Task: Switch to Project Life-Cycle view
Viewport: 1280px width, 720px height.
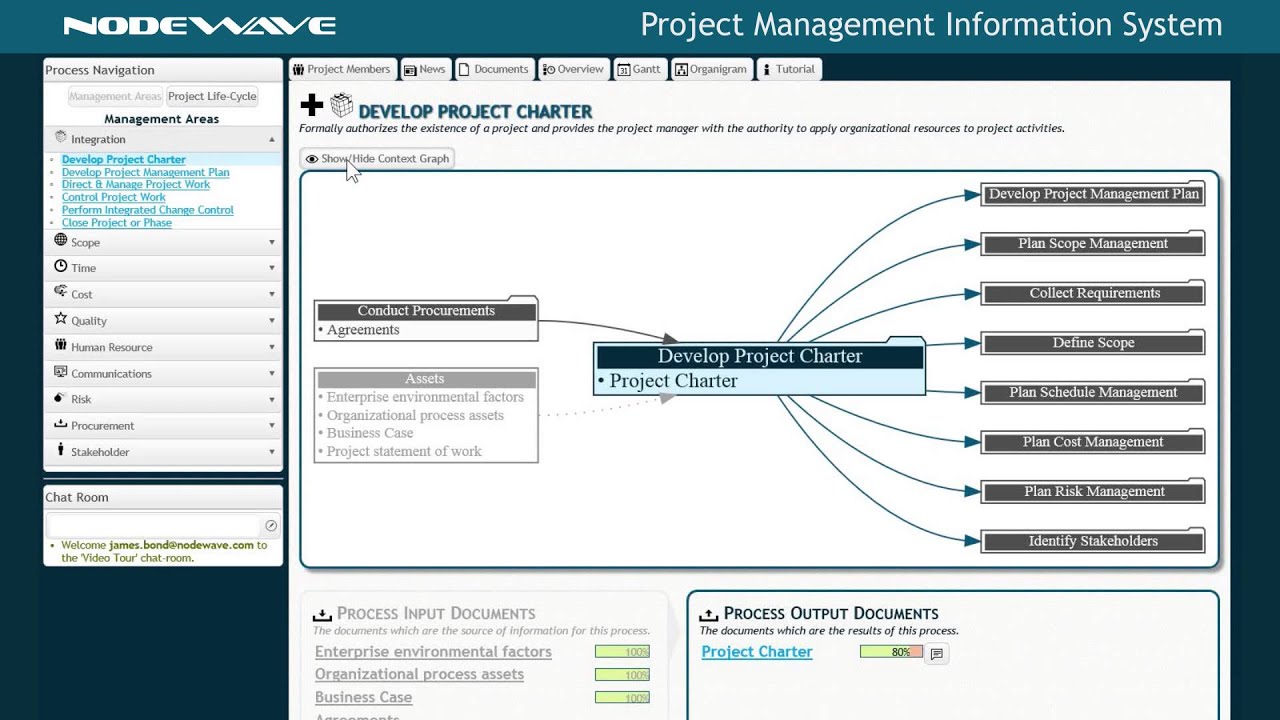Action: pyautogui.click(x=212, y=96)
